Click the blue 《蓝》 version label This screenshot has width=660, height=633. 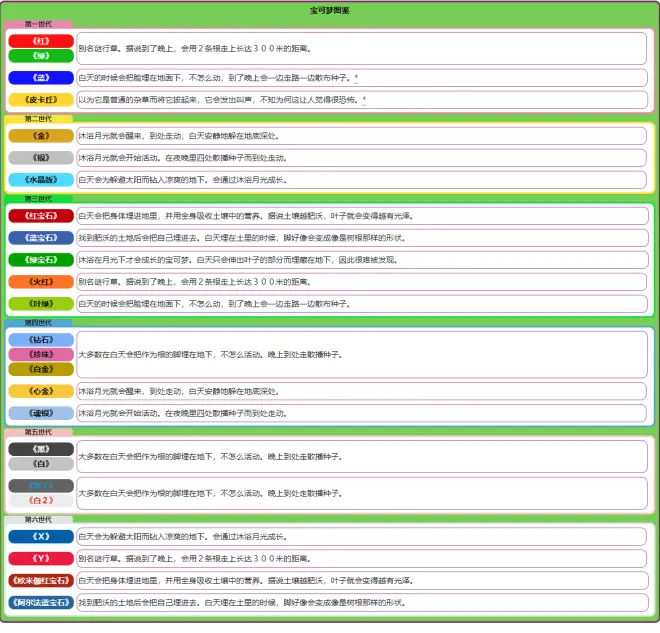click(41, 77)
